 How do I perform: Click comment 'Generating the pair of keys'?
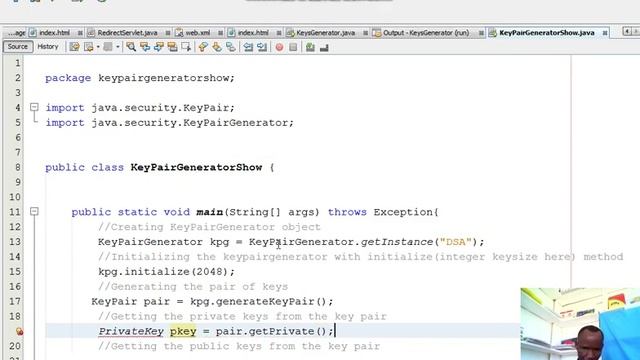point(193,287)
